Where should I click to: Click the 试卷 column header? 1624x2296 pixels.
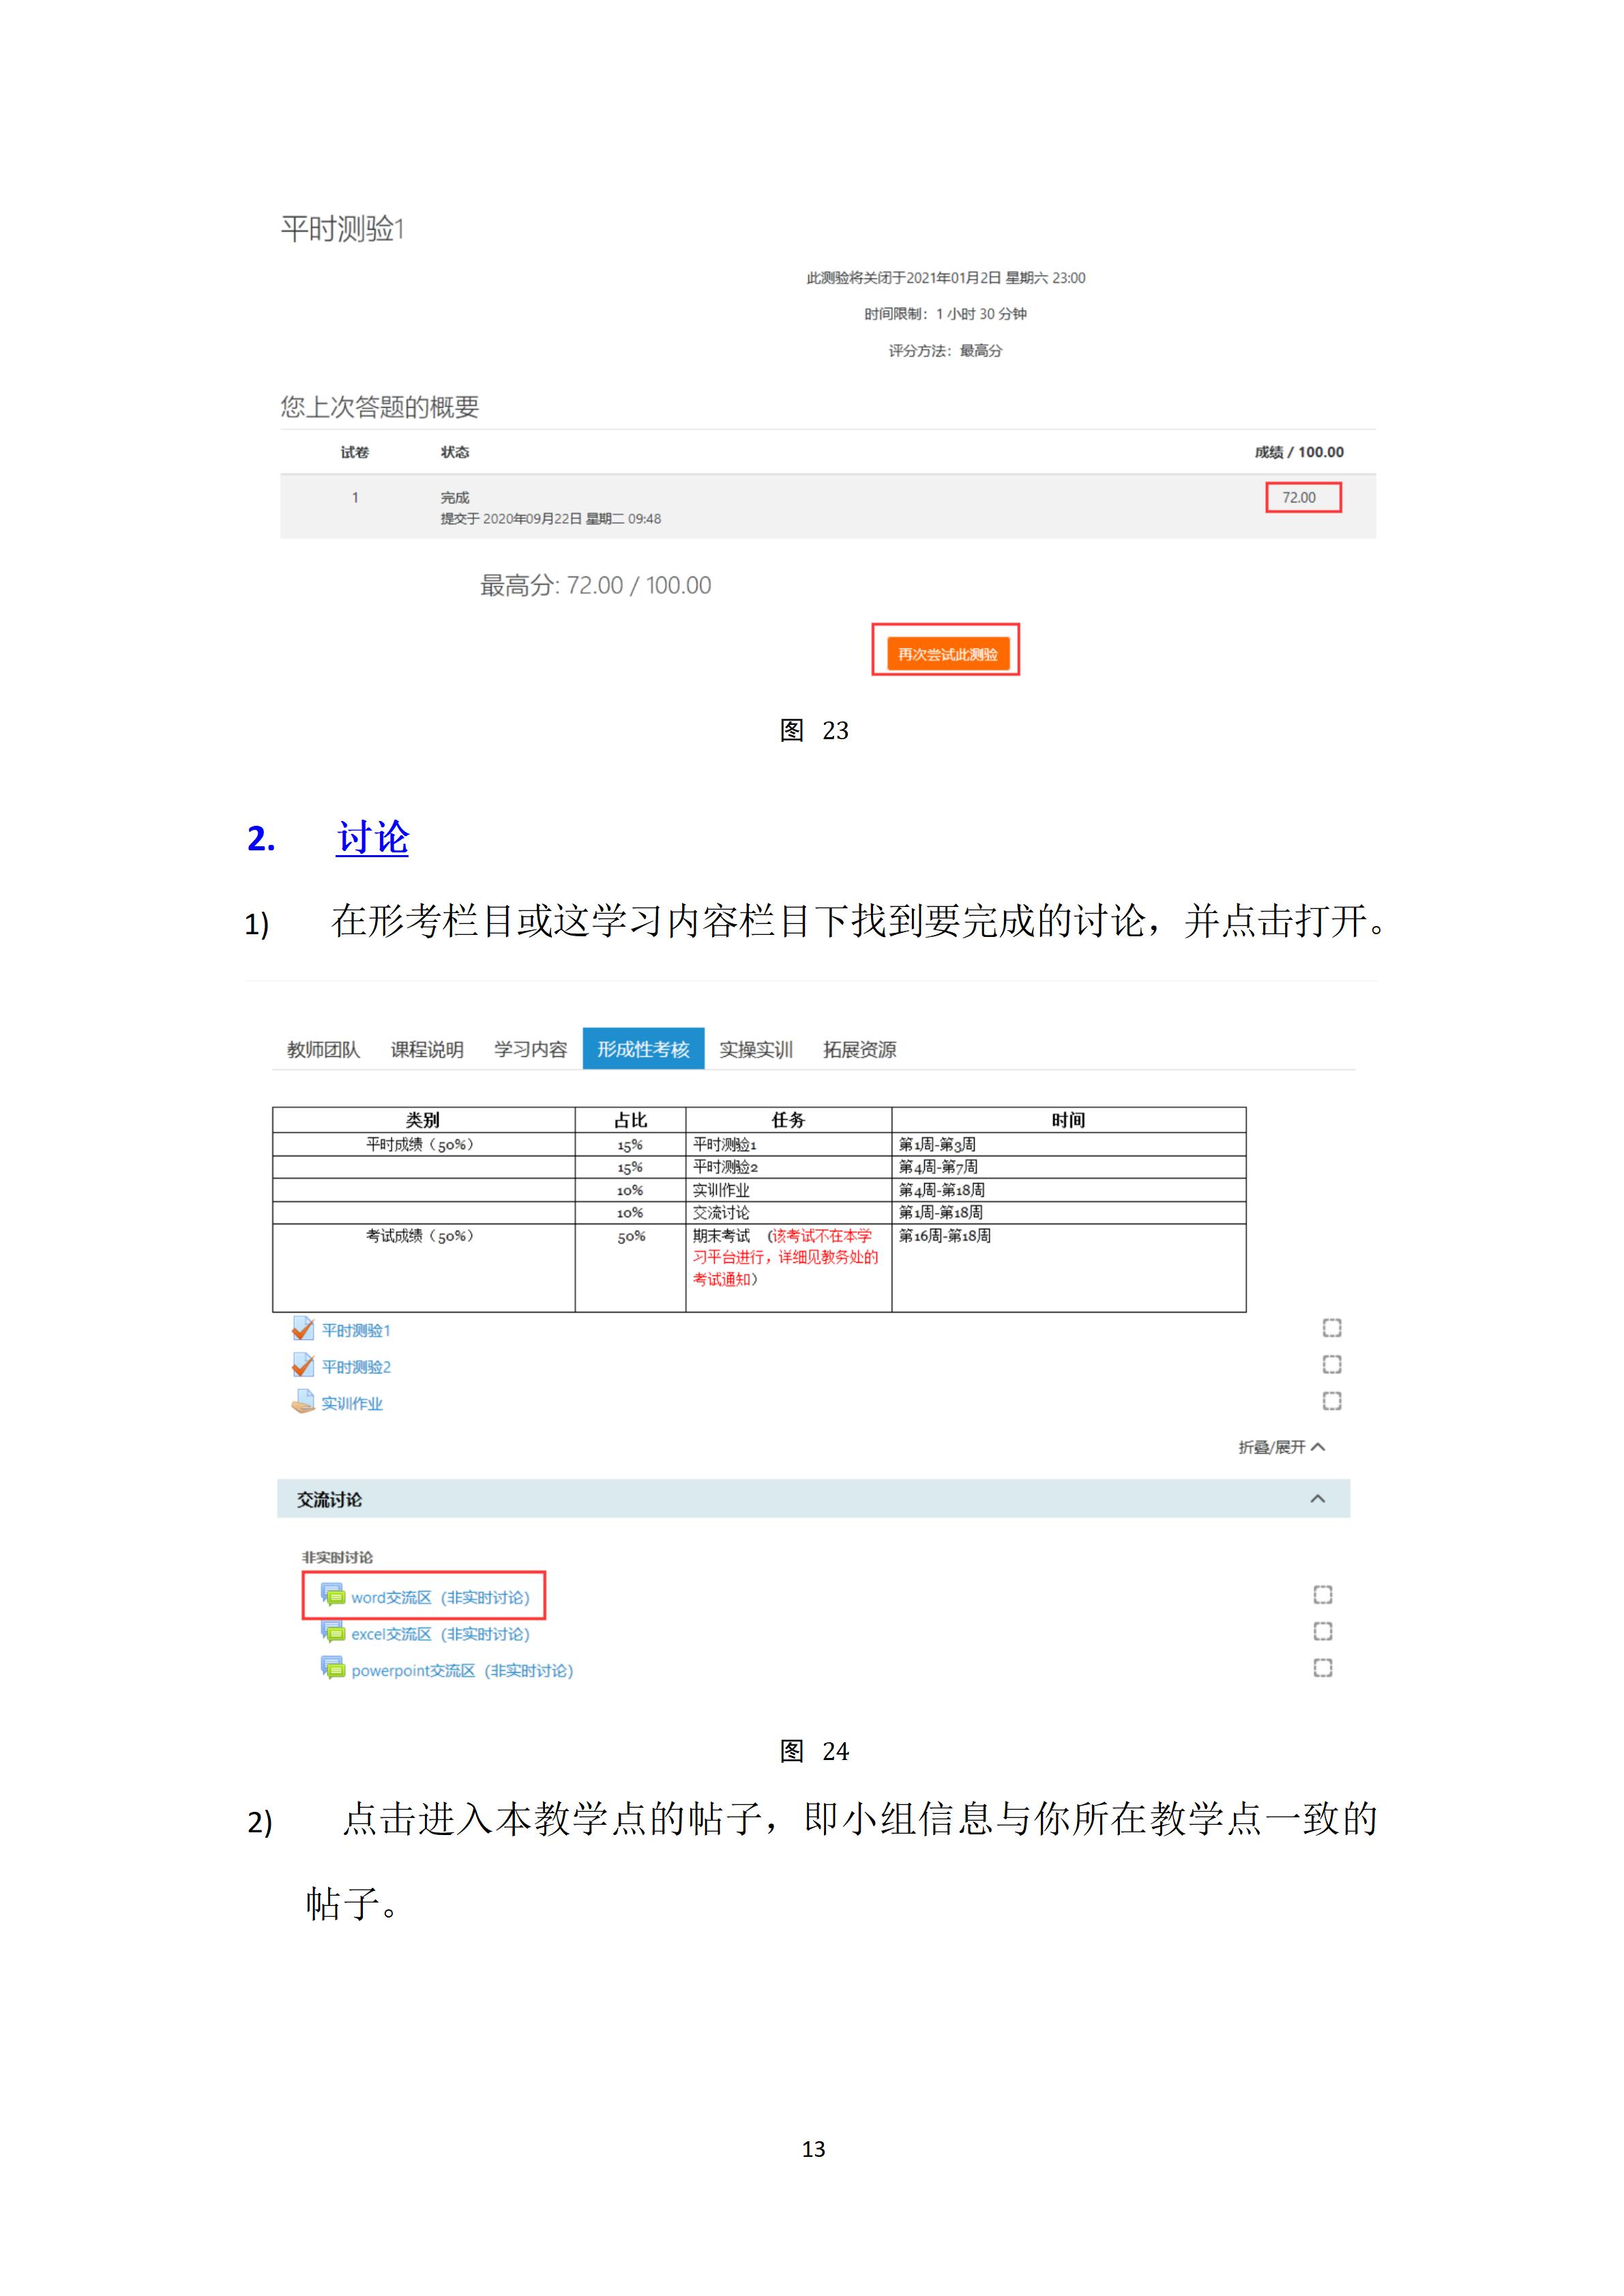coord(354,452)
